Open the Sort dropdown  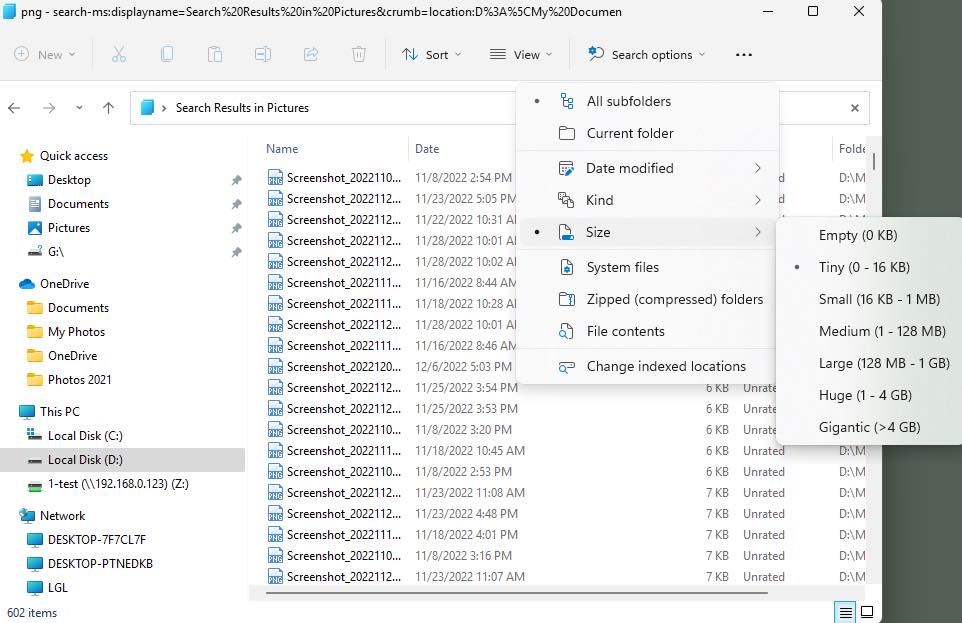(x=431, y=54)
